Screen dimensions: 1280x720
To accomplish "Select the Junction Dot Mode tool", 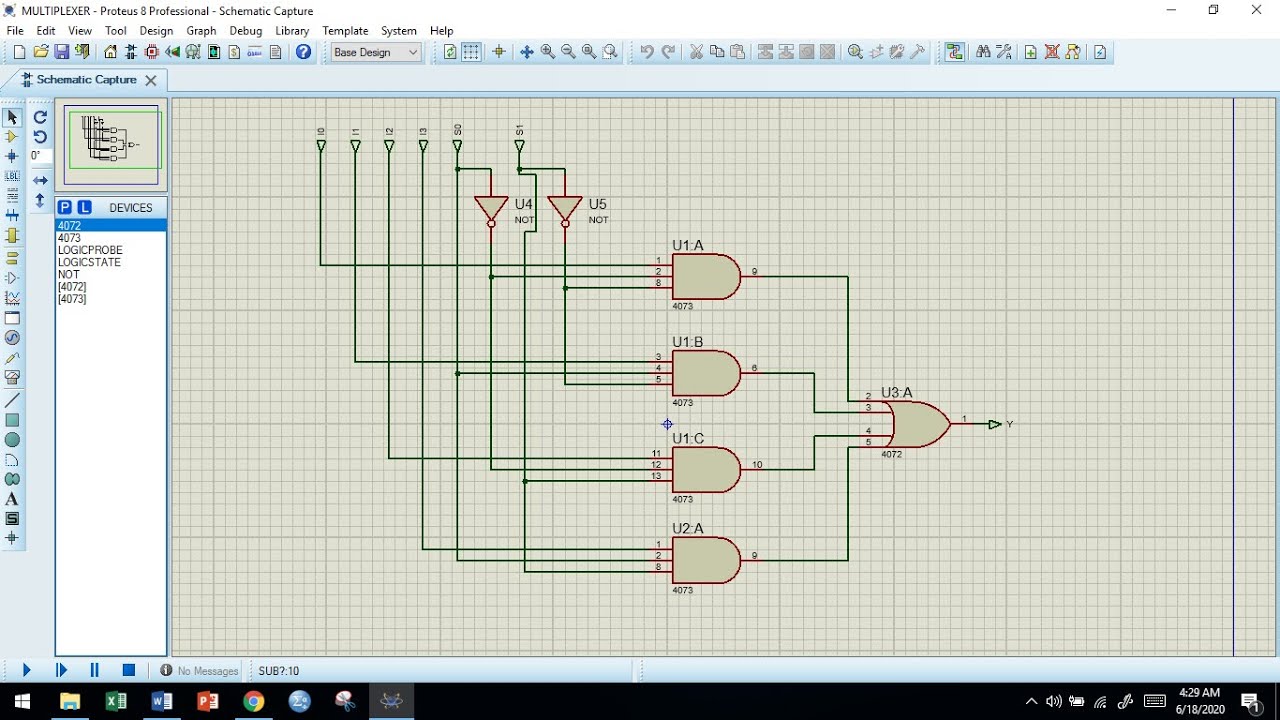I will pos(12,156).
